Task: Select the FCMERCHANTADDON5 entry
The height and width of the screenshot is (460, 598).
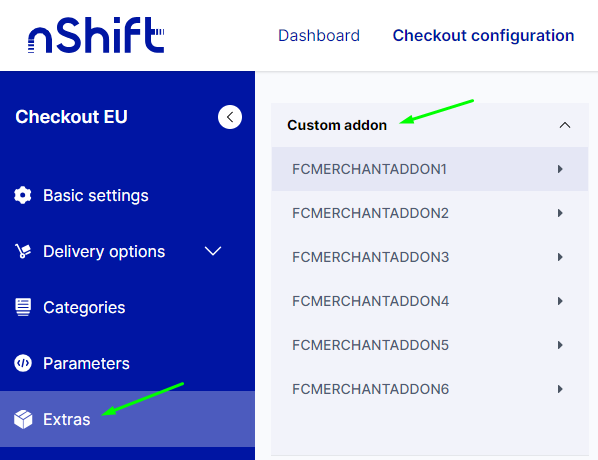Action: 430,345
